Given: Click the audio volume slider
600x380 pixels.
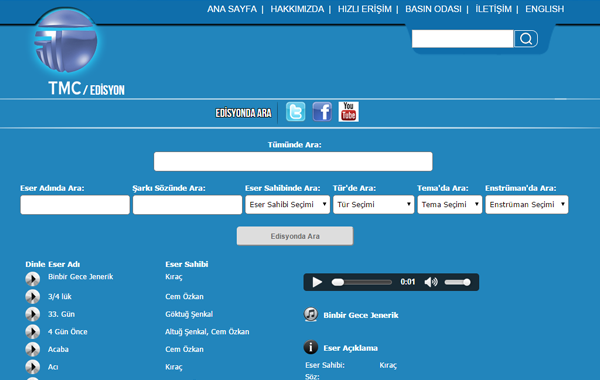Looking at the screenshot, I should pyautogui.click(x=457, y=282).
